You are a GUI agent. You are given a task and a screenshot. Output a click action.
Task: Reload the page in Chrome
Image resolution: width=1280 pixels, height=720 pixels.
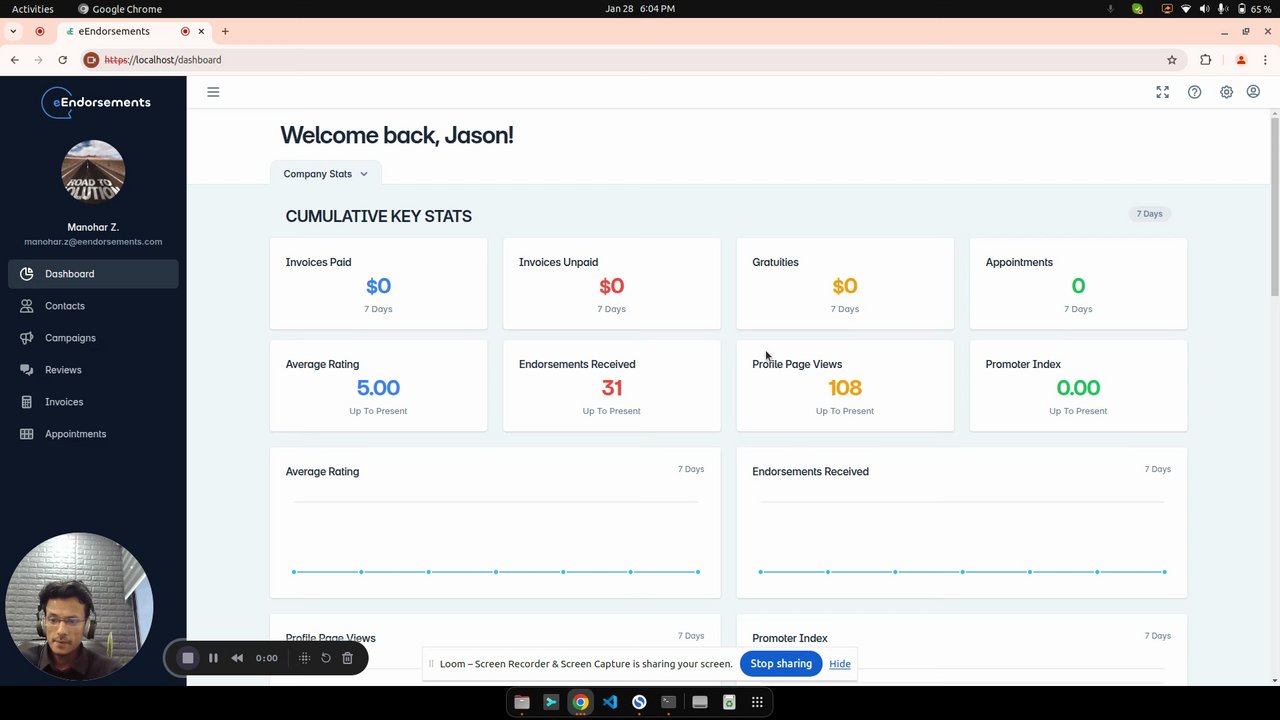62,60
